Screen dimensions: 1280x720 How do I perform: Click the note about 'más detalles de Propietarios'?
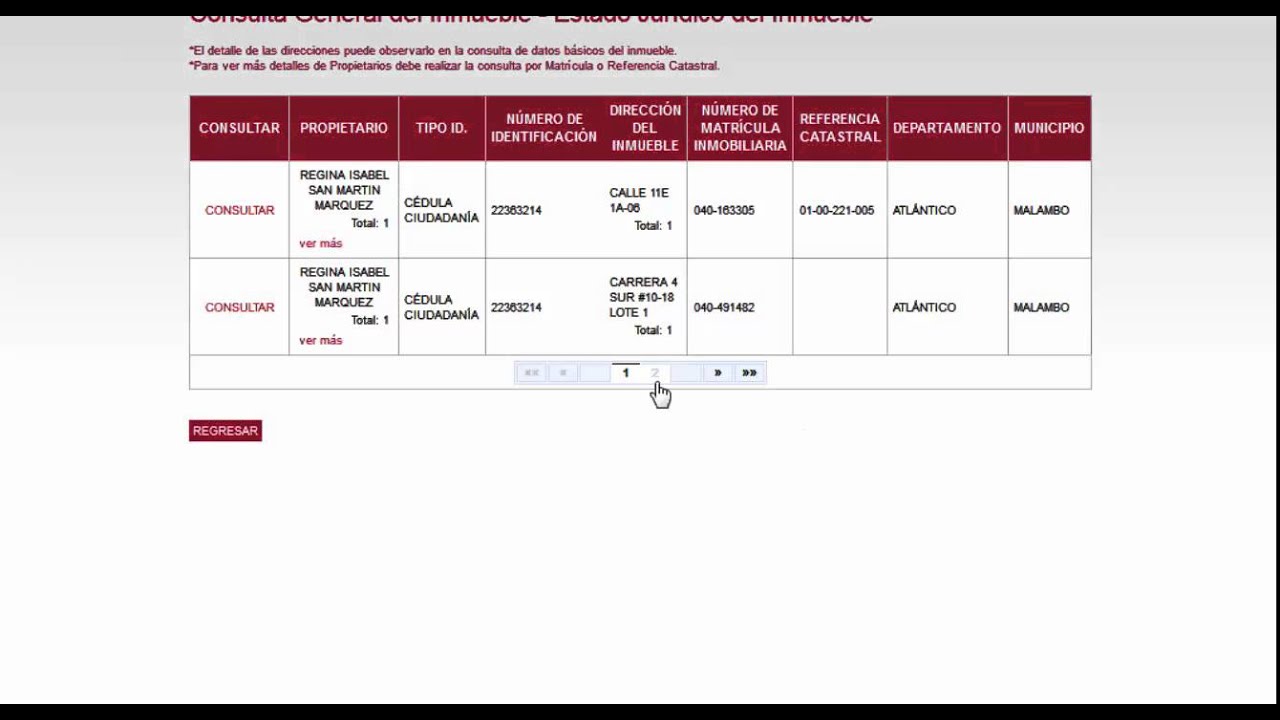454,66
